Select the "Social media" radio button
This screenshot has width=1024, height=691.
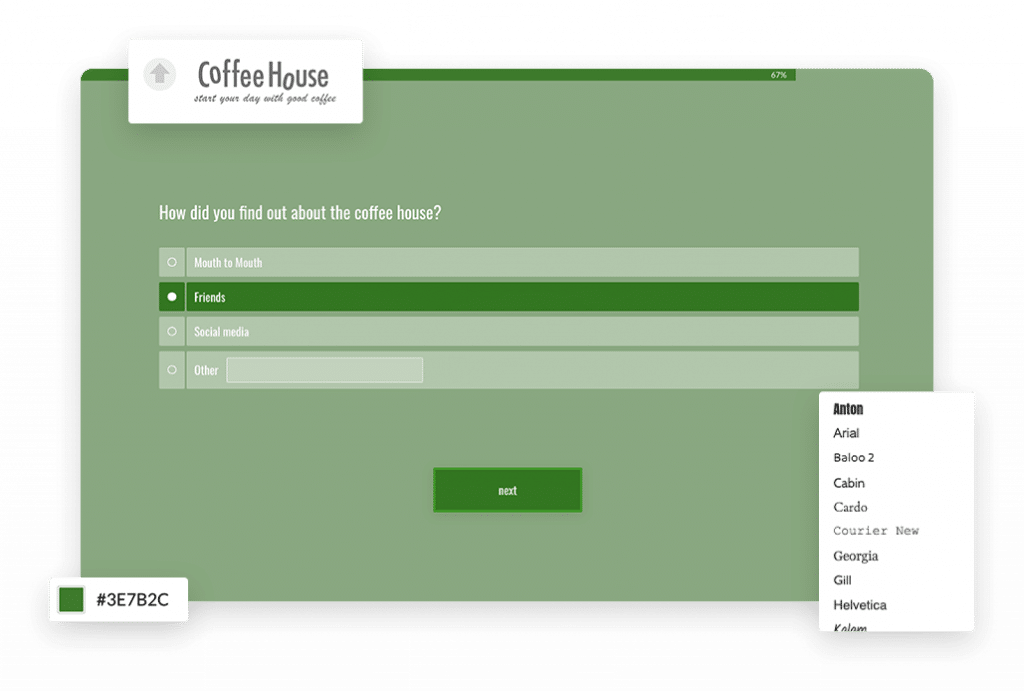coord(171,331)
